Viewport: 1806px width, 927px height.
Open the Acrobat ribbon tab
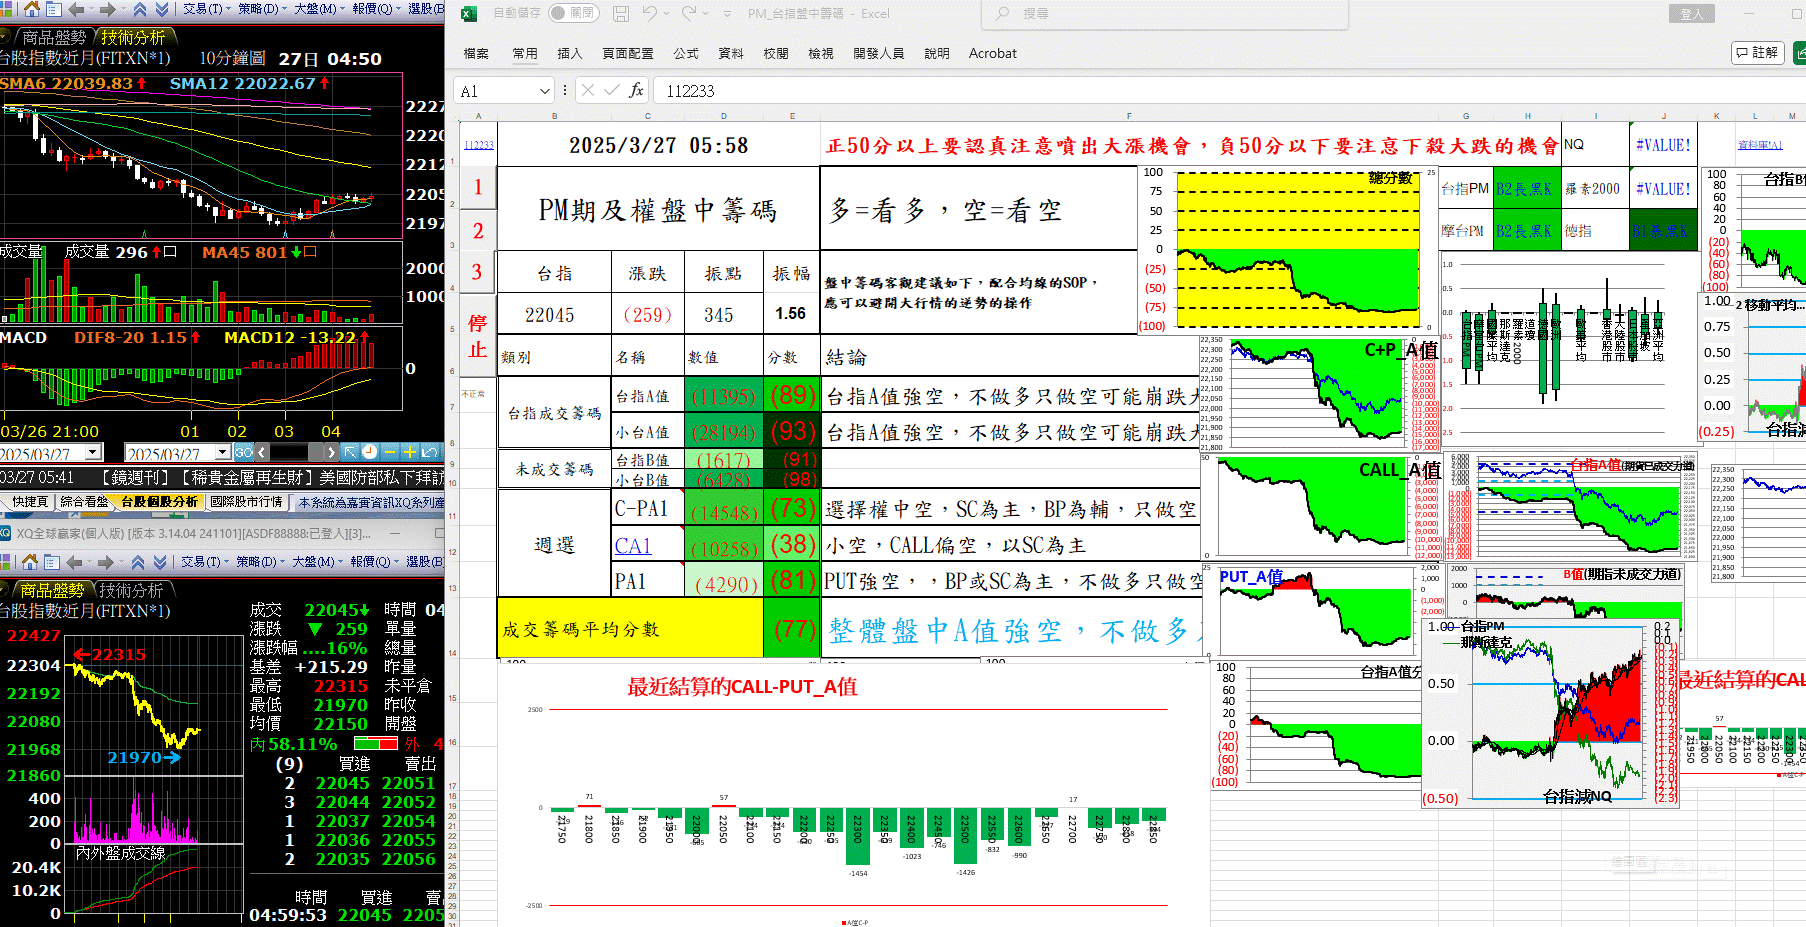[x=992, y=53]
